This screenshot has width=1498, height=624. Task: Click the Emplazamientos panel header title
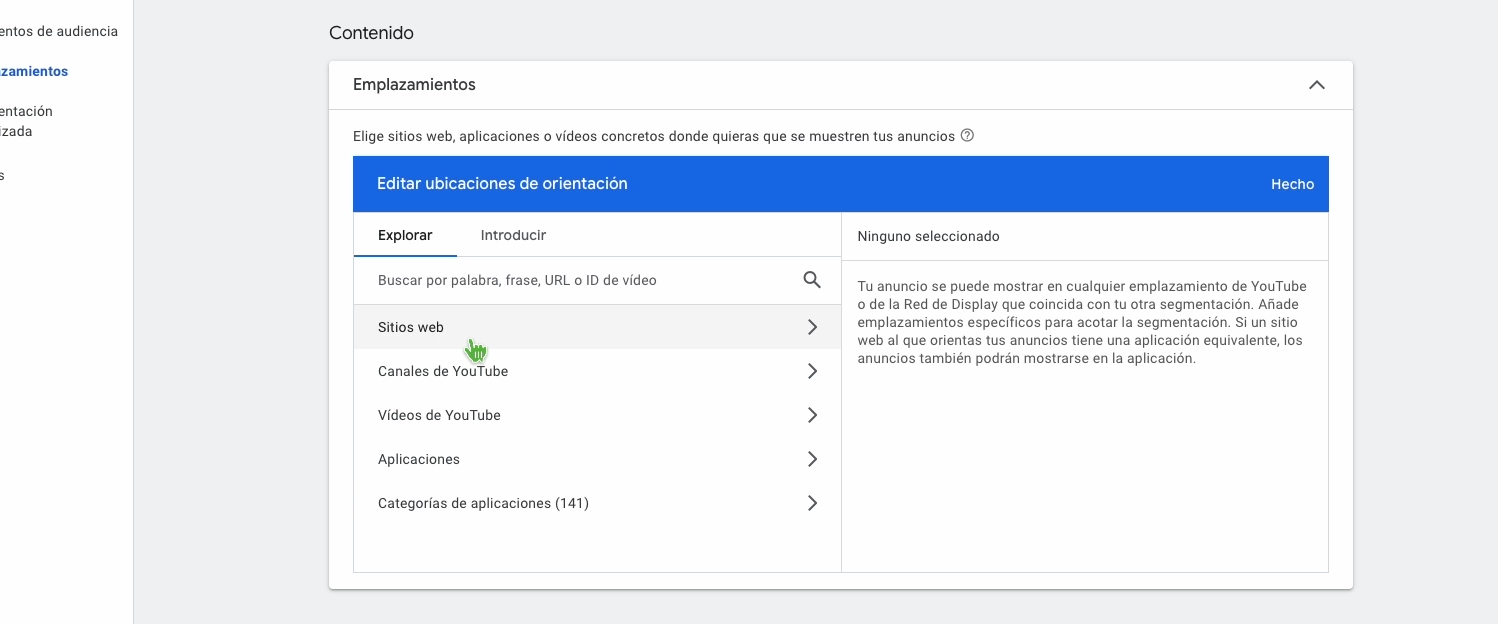(x=414, y=85)
